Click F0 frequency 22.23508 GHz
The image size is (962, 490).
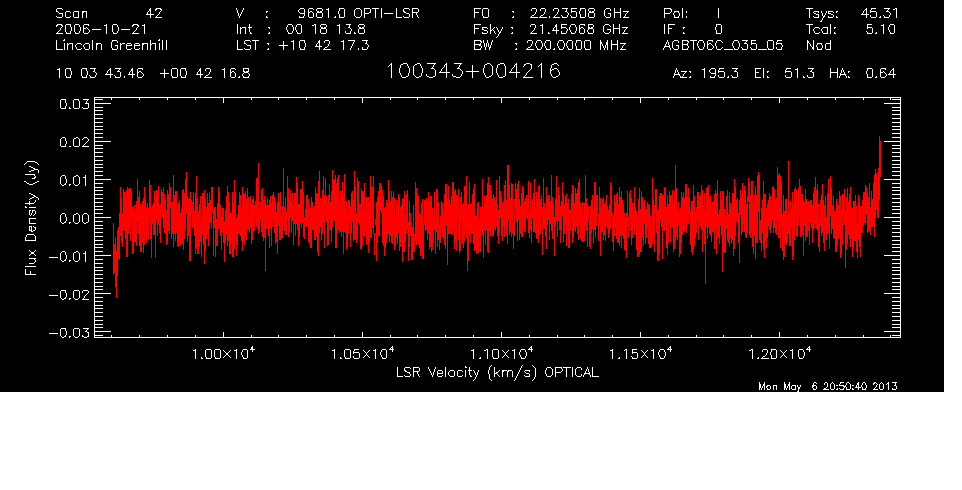[x=579, y=13]
